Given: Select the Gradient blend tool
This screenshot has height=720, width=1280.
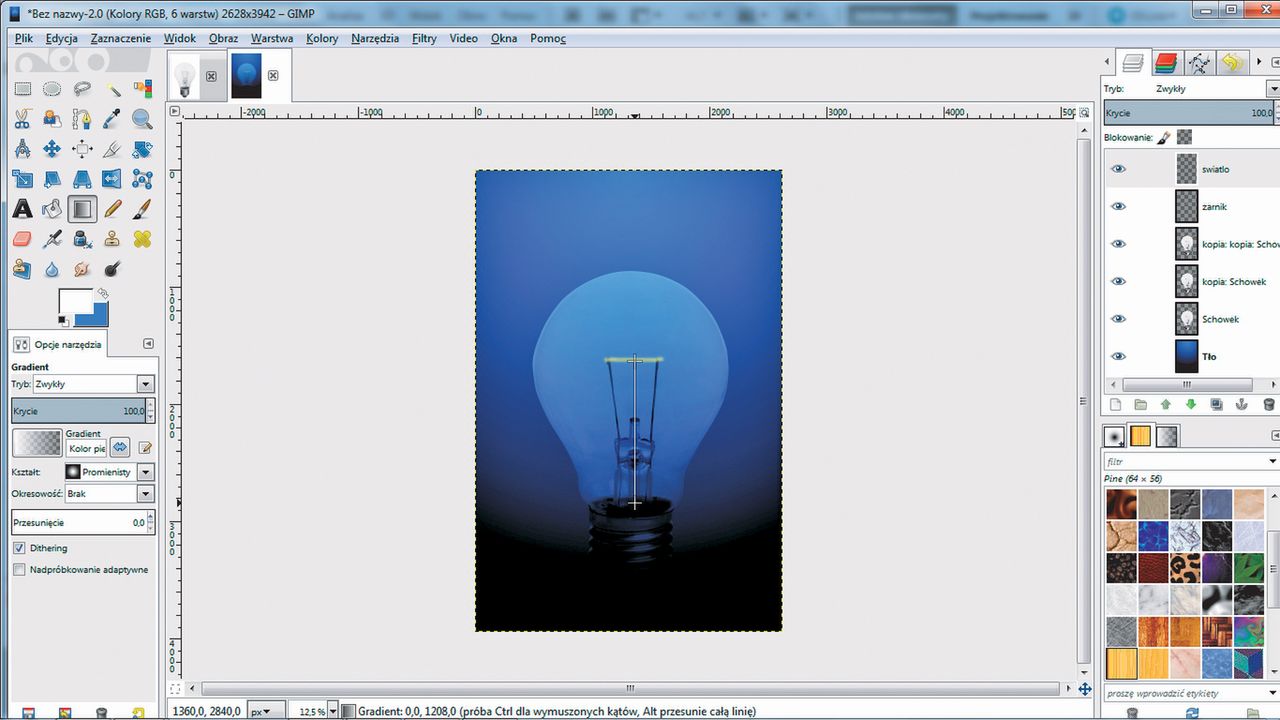Looking at the screenshot, I should point(82,210).
